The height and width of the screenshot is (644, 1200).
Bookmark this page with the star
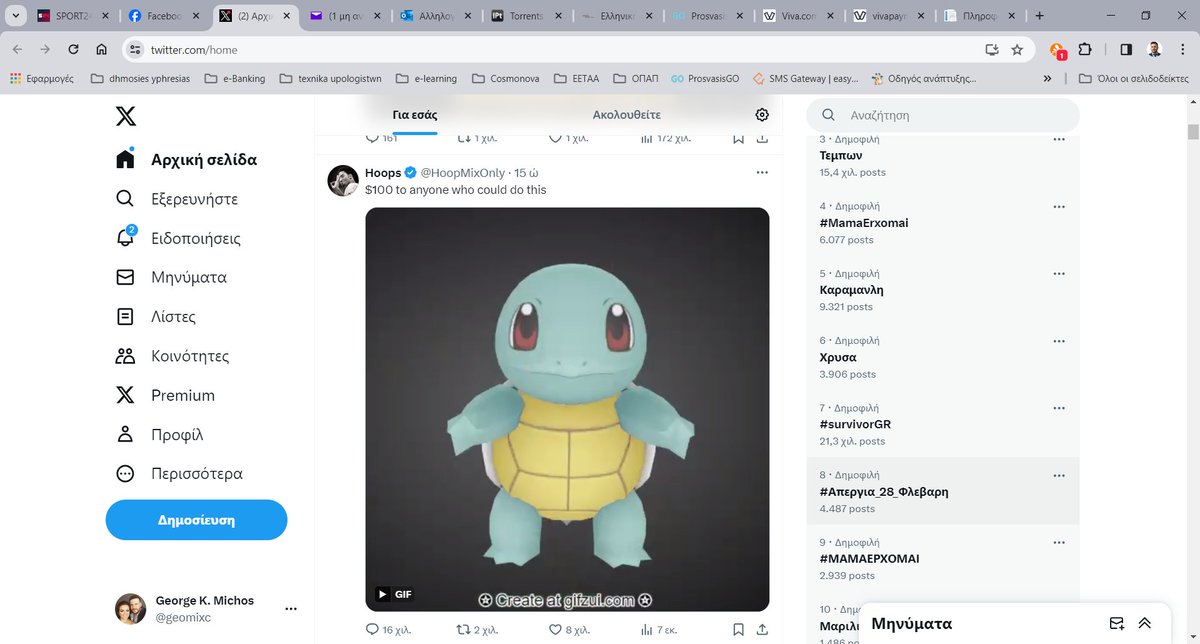tap(1017, 49)
